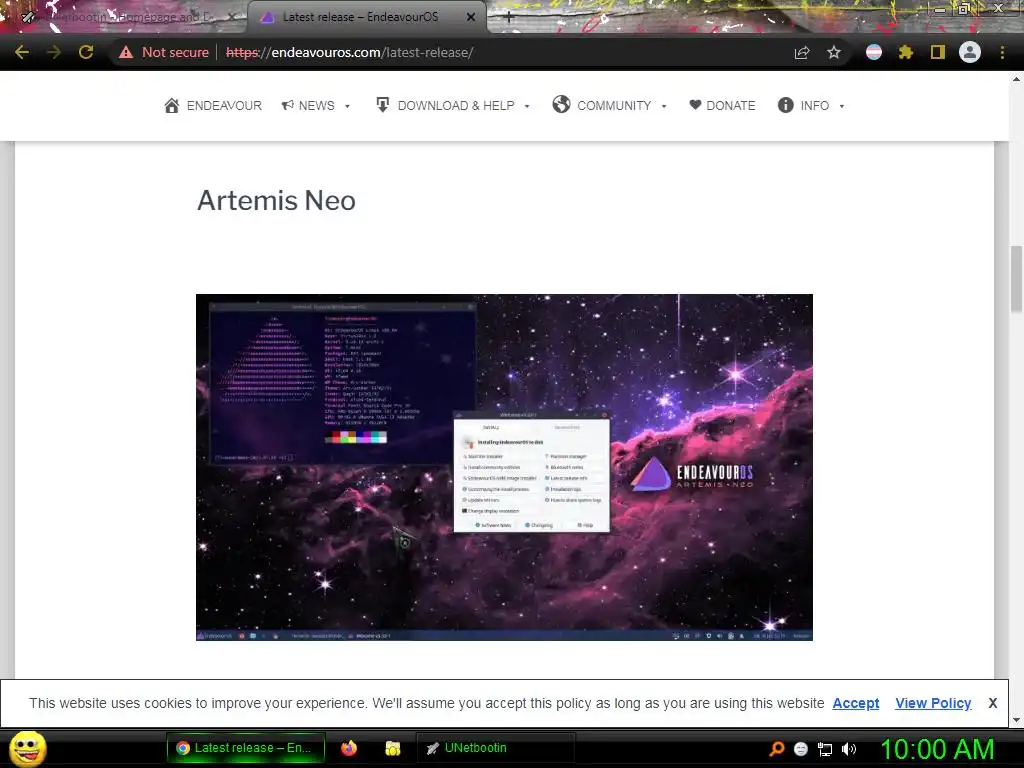This screenshot has height=768, width=1024.
Task: Open the Chrome three-dot menu
Action: [x=1002, y=52]
